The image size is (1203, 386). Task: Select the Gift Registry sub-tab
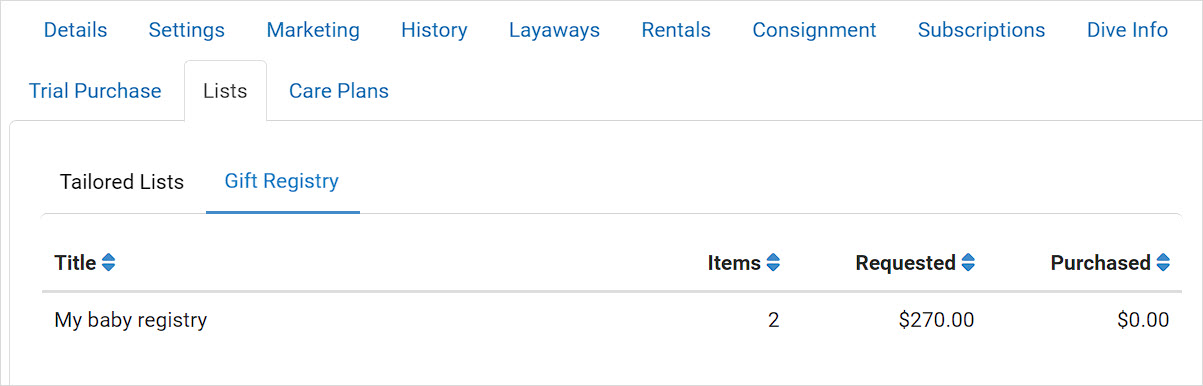[x=282, y=182]
